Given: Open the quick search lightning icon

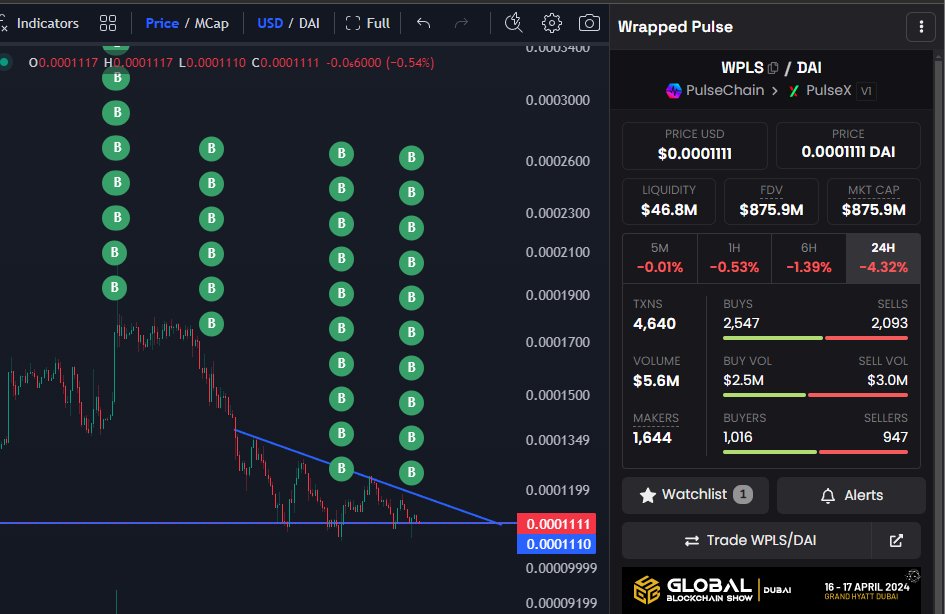Looking at the screenshot, I should 513,23.
